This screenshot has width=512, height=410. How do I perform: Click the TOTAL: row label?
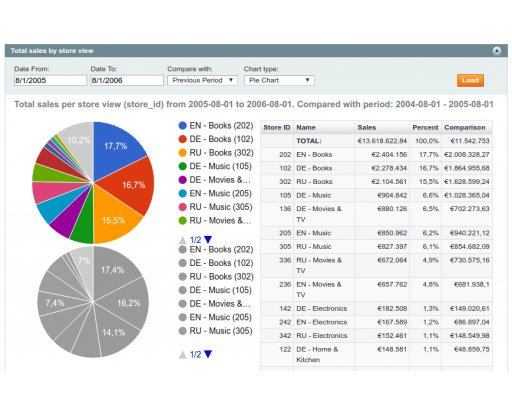309,141
